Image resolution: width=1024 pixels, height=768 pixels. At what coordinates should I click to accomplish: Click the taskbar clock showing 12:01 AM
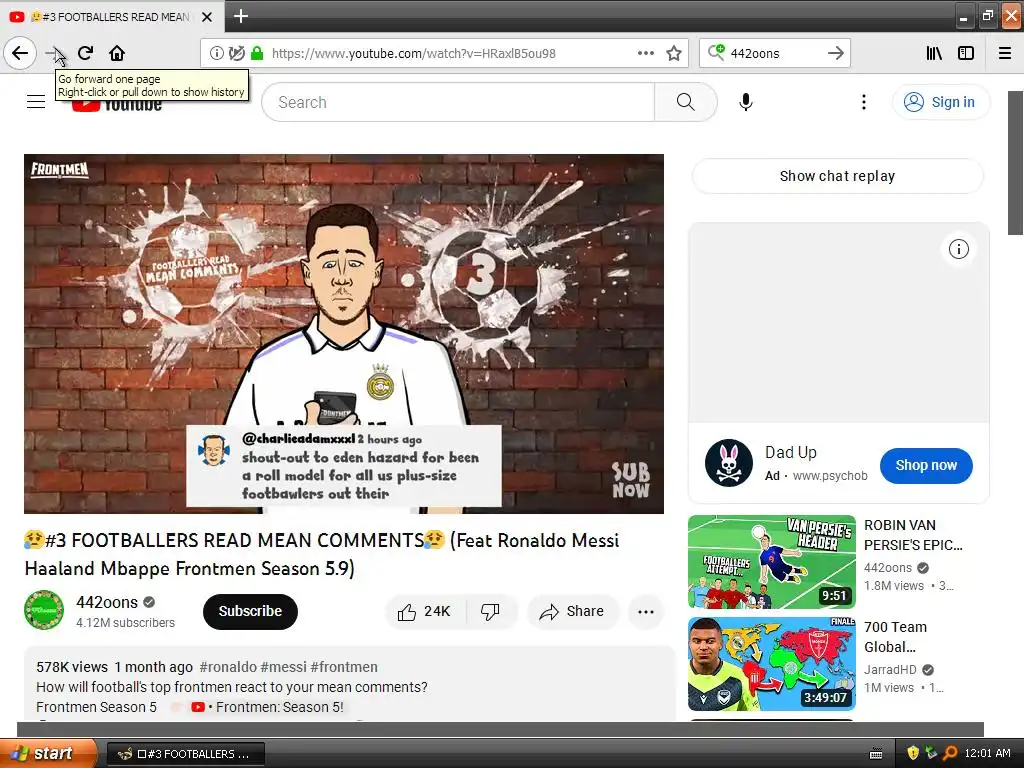point(987,753)
